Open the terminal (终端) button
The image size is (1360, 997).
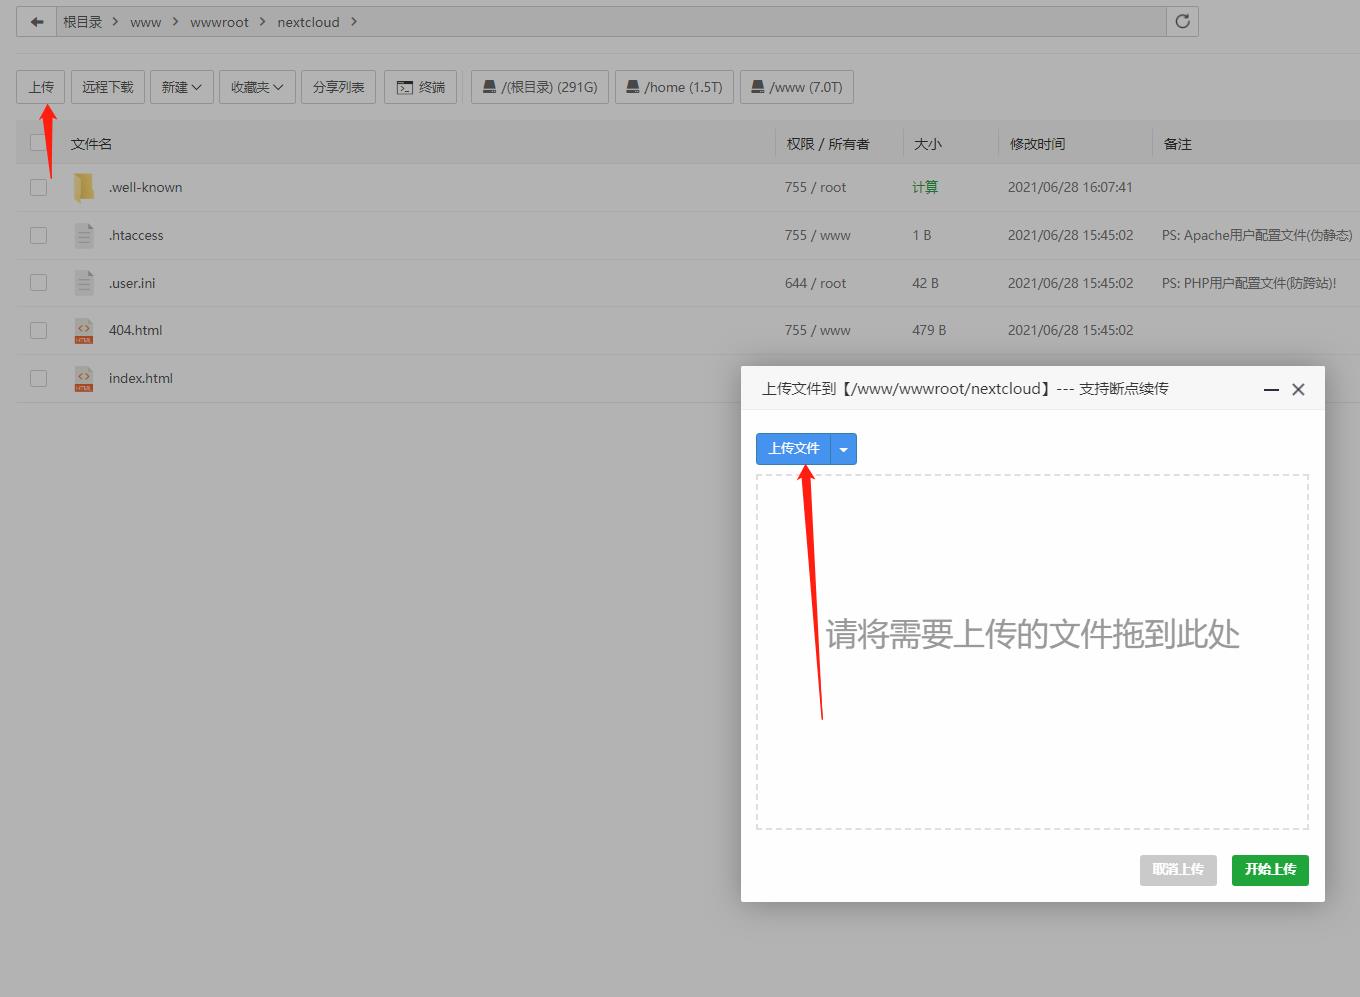coord(421,87)
